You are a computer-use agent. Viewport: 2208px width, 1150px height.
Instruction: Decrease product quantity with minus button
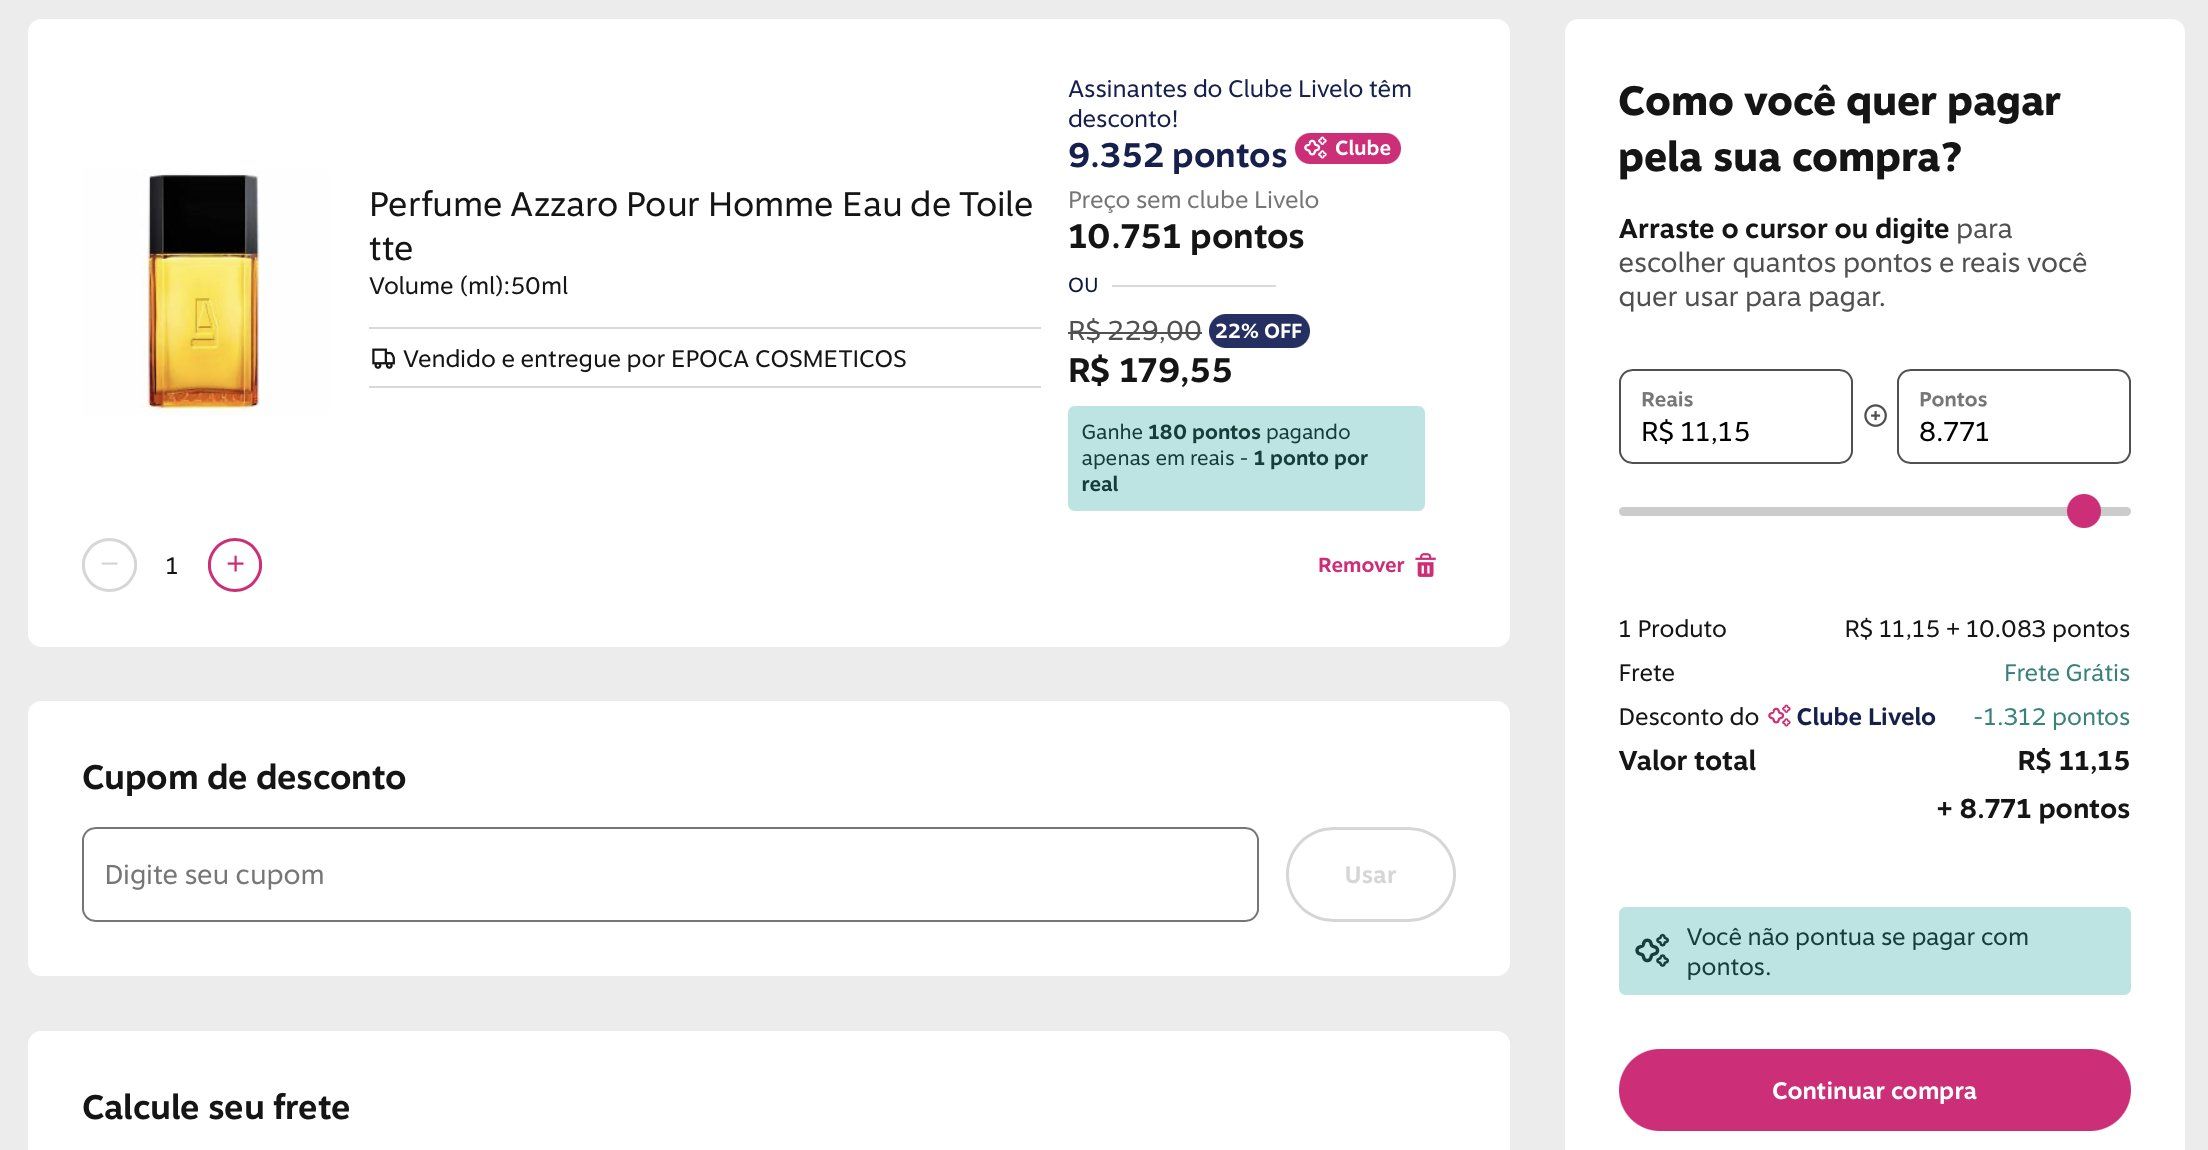(x=109, y=565)
